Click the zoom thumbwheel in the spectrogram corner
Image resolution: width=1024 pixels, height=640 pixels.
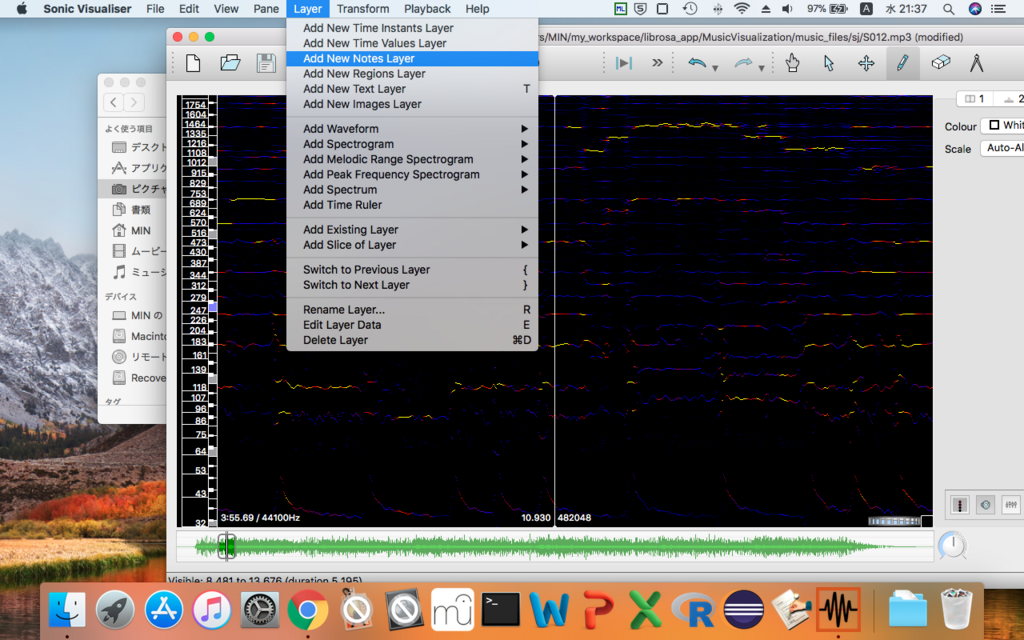click(x=894, y=521)
